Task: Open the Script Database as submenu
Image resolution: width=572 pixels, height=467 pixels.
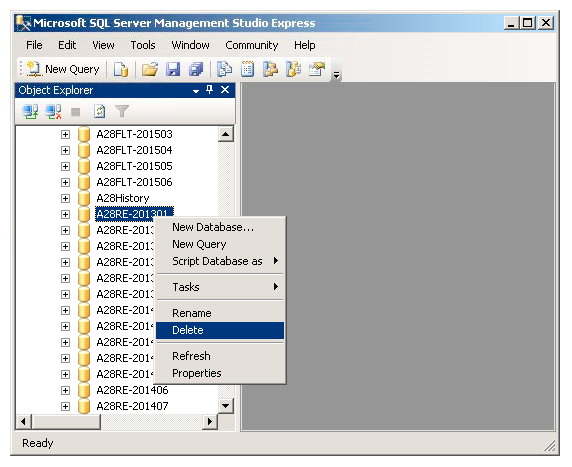Action: pyautogui.click(x=220, y=261)
